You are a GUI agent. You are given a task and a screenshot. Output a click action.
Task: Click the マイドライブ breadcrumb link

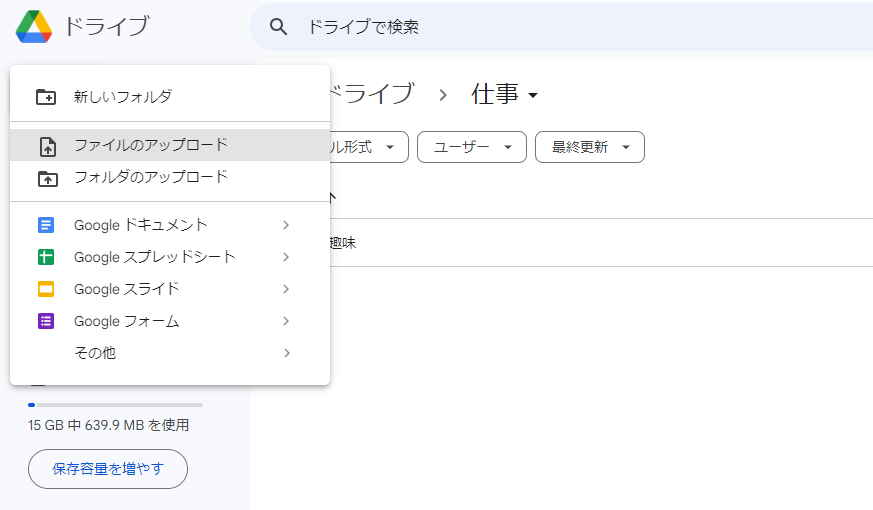point(372,94)
